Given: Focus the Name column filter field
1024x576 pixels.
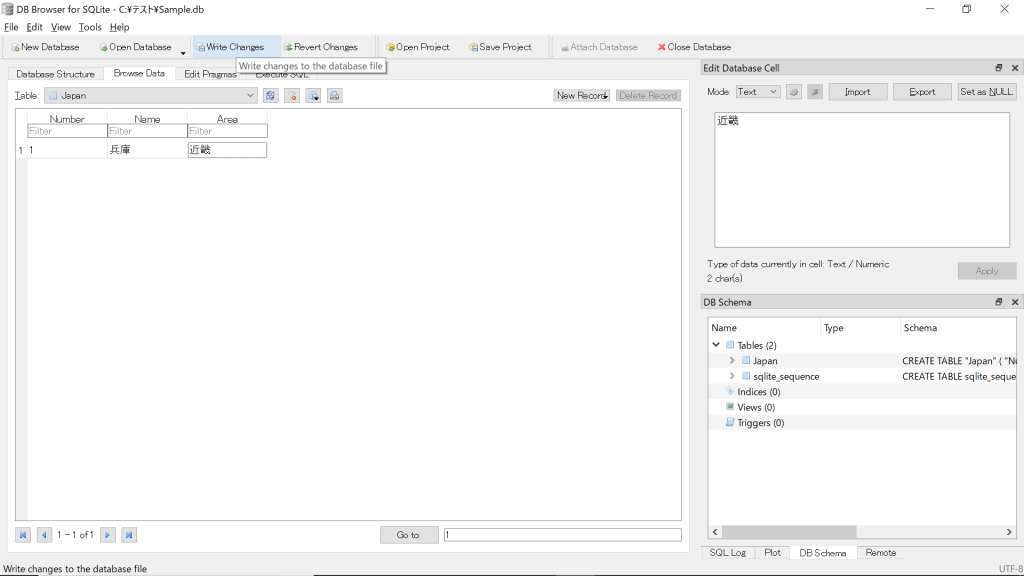Looking at the screenshot, I should [x=148, y=131].
